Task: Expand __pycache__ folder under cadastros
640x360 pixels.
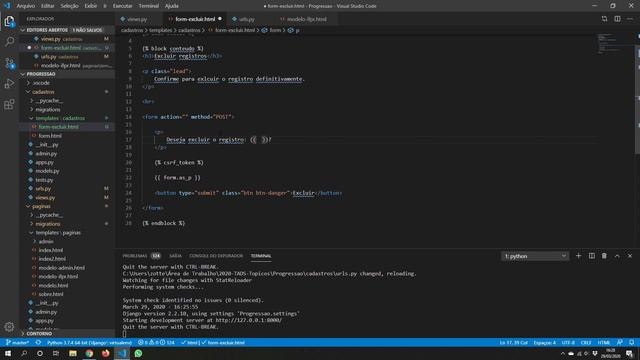Action: tap(67, 100)
